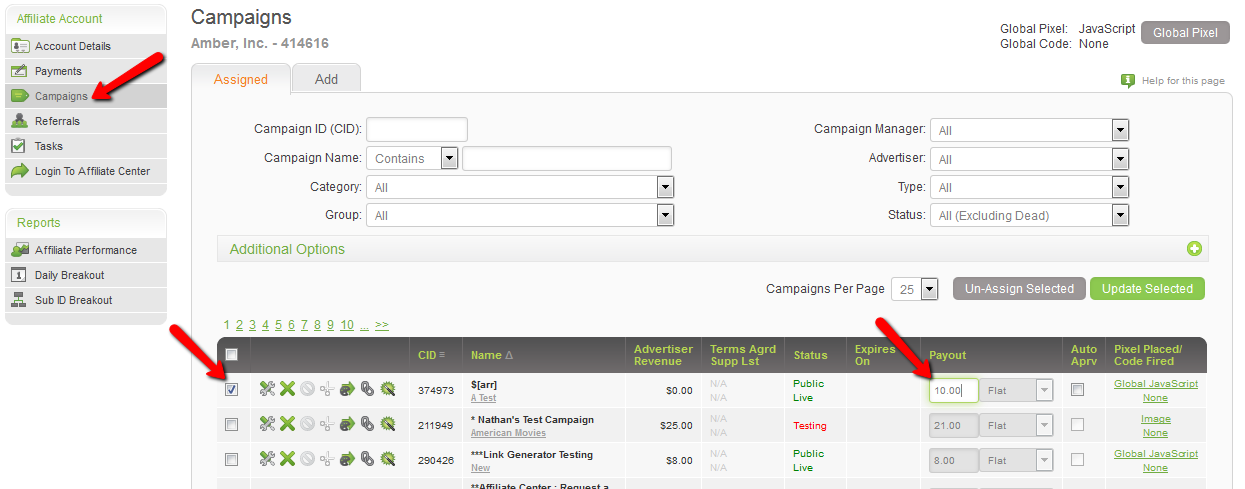This screenshot has width=1245, height=489.
Task: Click the Daily Breakout report icon
Action: 19,275
